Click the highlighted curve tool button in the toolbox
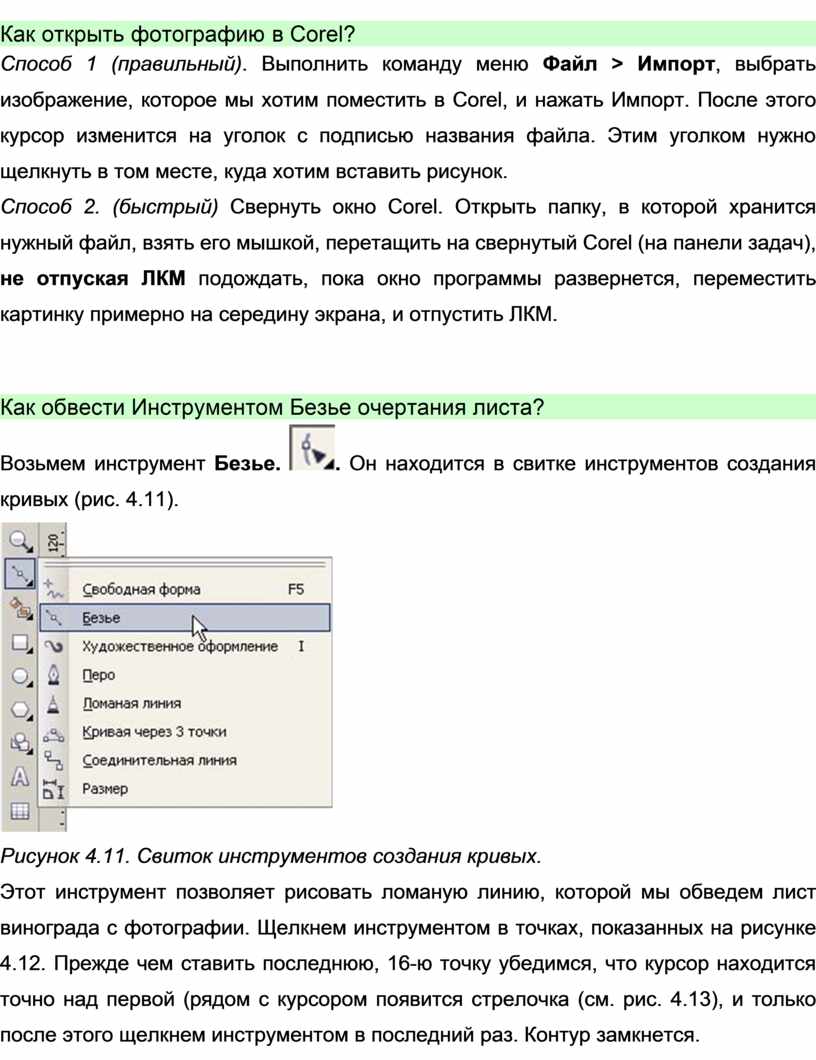Viewport: 816px width, 1060px height. (x=20, y=574)
